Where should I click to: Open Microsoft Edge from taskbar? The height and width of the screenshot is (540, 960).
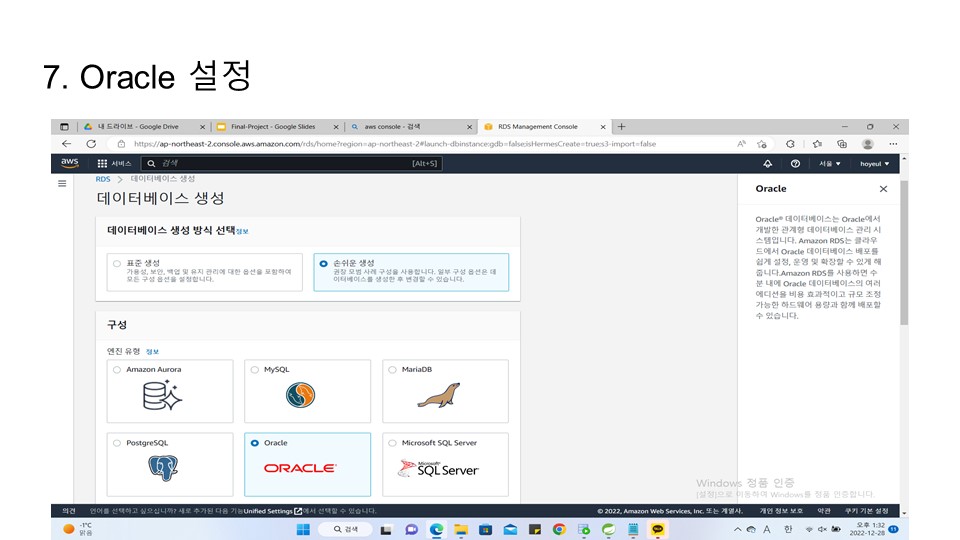(436, 530)
